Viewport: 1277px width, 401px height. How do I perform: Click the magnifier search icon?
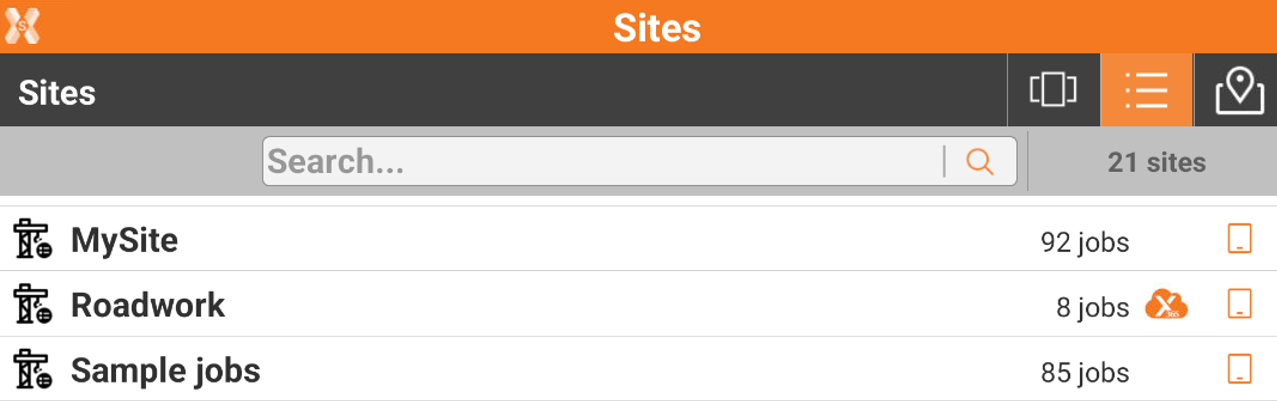980,162
